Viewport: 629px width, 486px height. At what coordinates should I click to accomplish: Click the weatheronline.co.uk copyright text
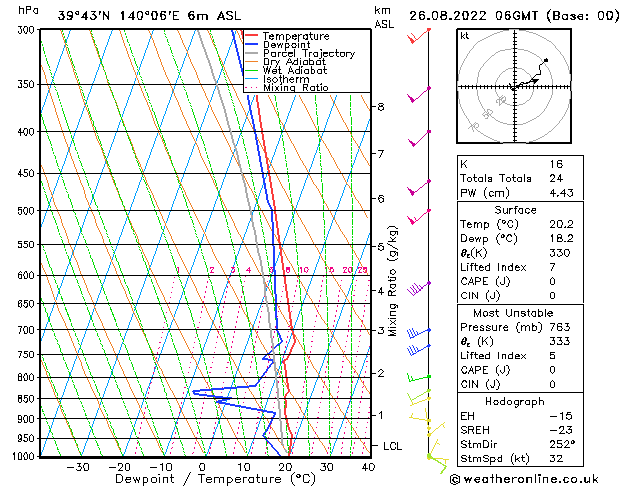(x=524, y=479)
